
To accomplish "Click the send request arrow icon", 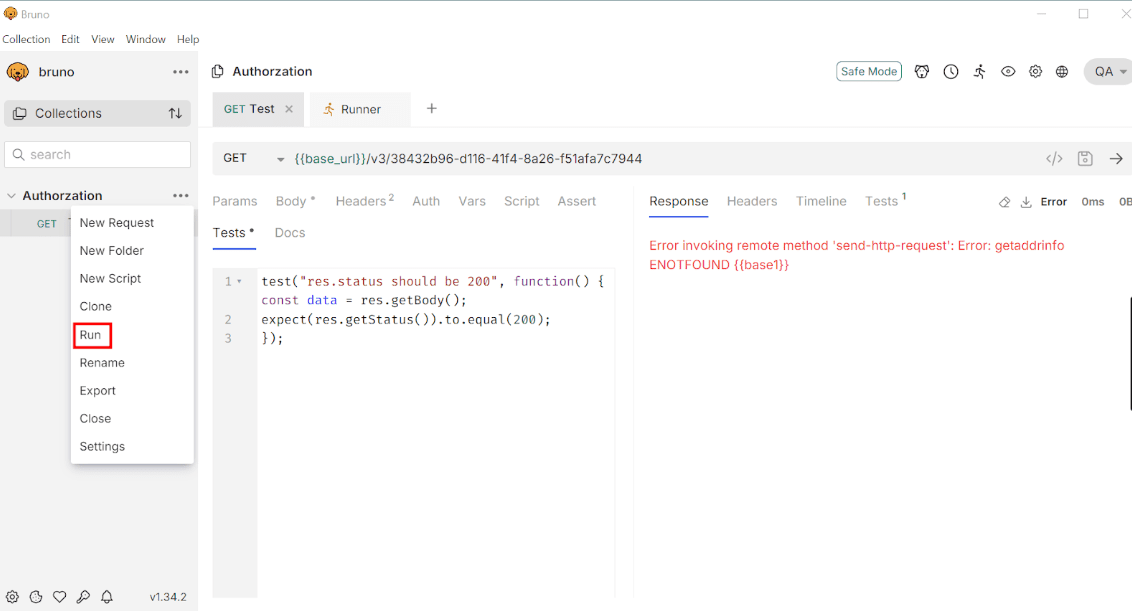I will click(1116, 159).
